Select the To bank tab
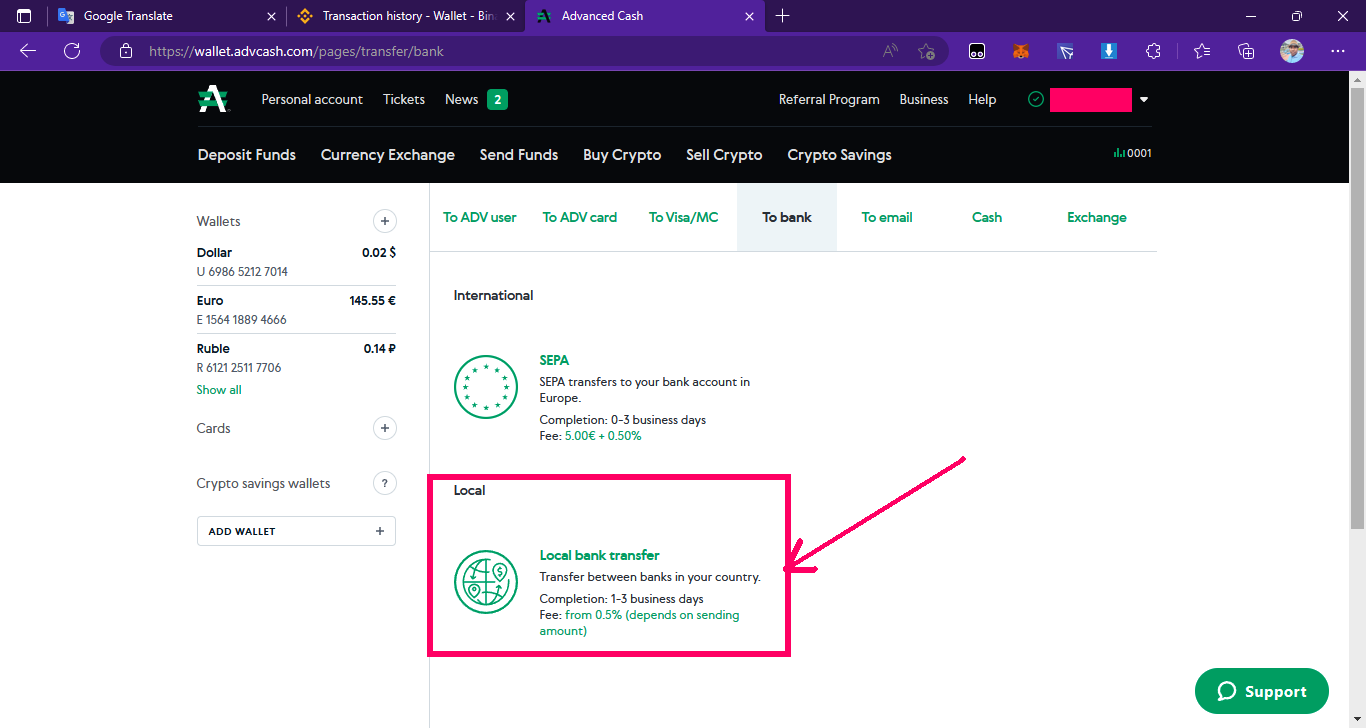This screenshot has height=728, width=1366. tap(787, 217)
